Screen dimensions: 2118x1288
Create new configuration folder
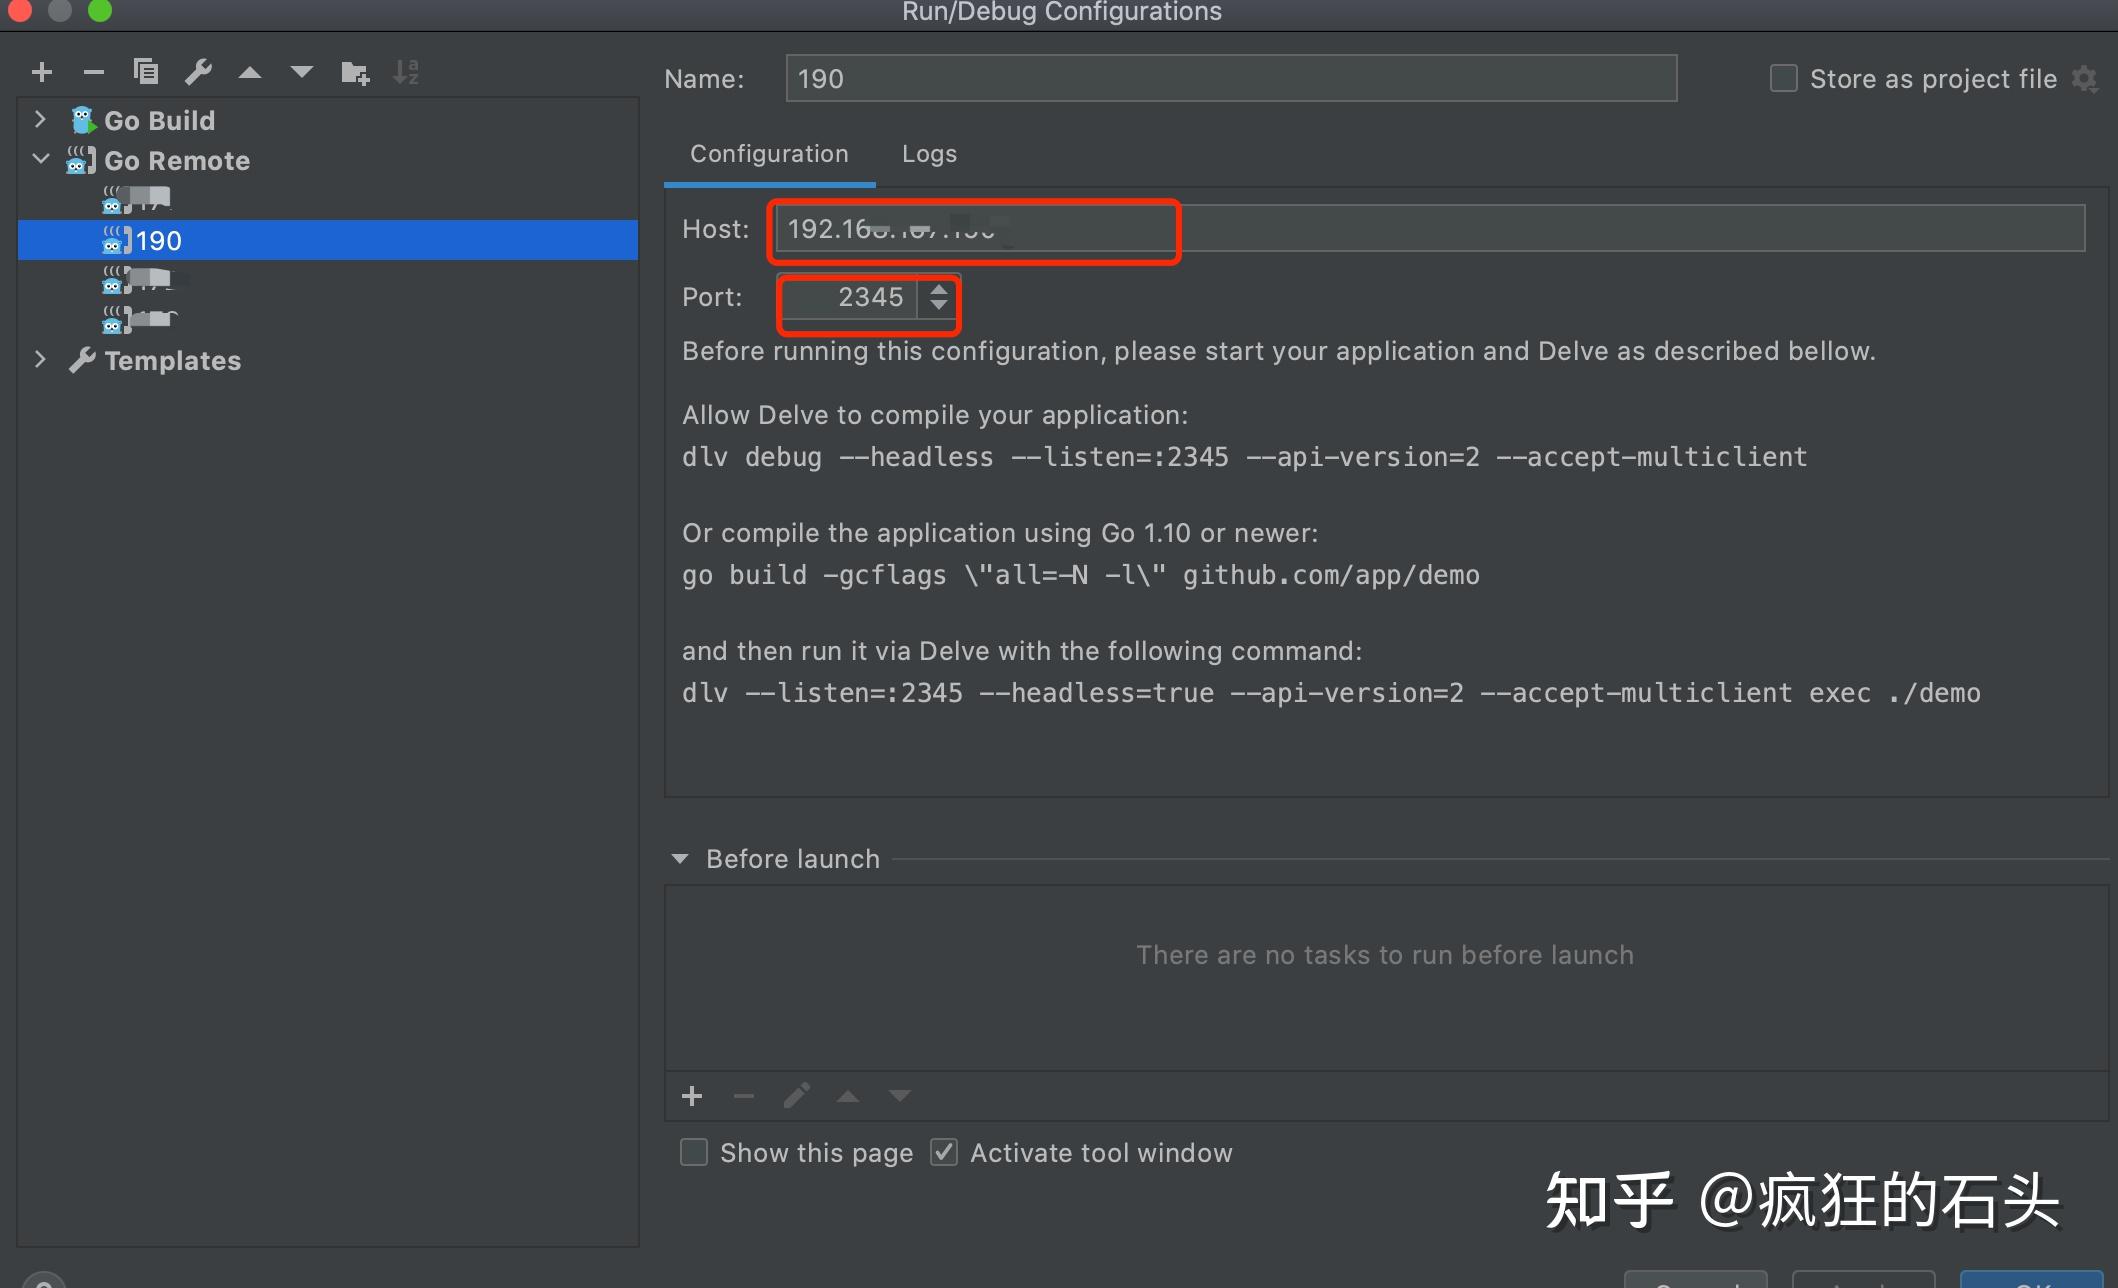[x=355, y=72]
